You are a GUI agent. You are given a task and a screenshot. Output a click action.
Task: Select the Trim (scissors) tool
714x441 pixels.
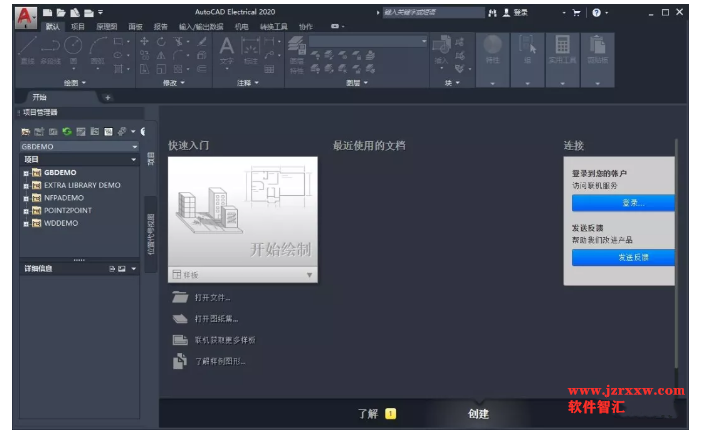coord(178,41)
